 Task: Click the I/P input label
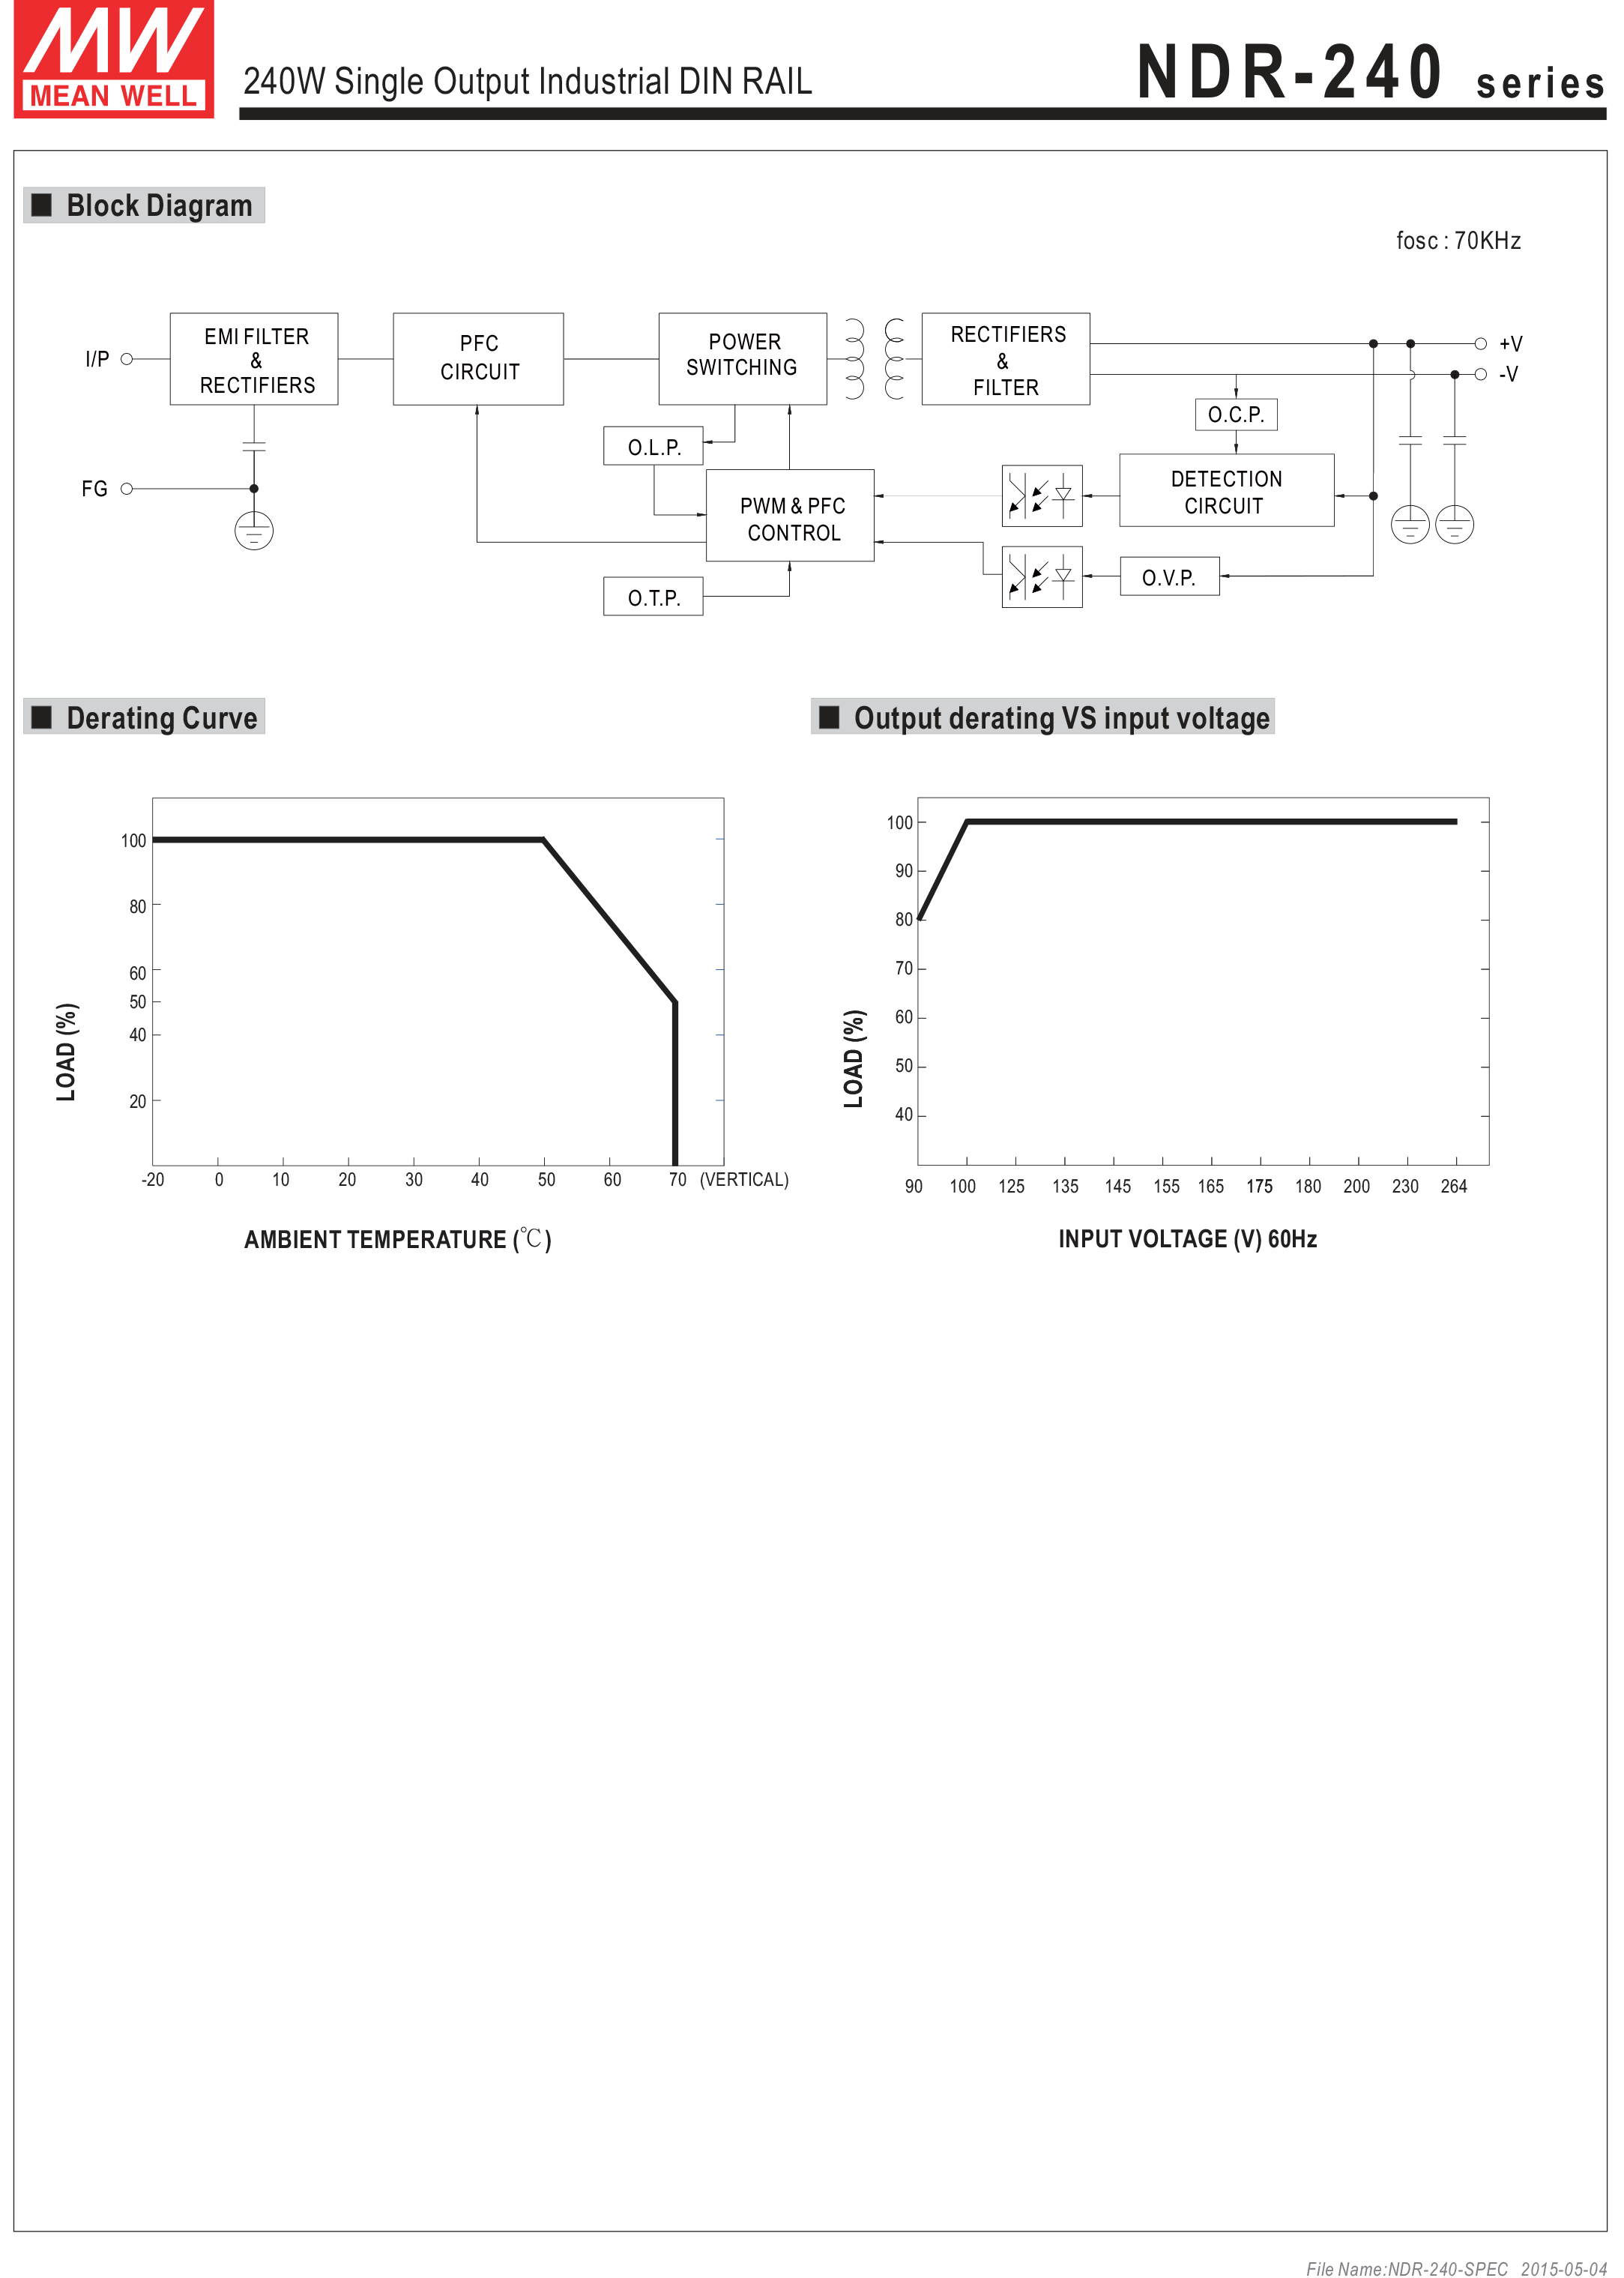[x=97, y=359]
